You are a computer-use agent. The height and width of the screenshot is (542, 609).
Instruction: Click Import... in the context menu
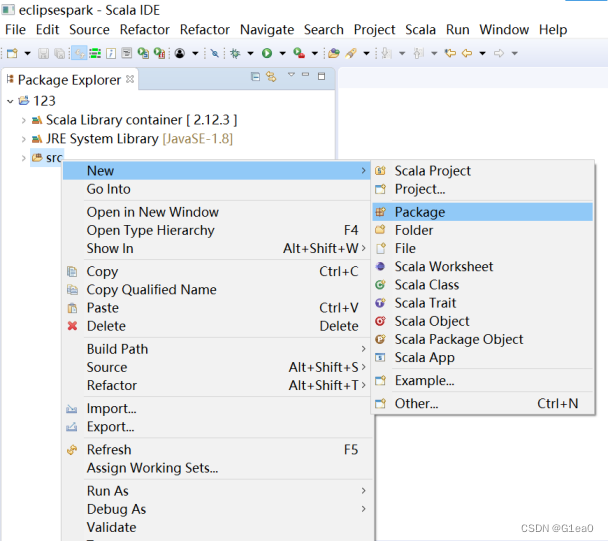pos(216,409)
